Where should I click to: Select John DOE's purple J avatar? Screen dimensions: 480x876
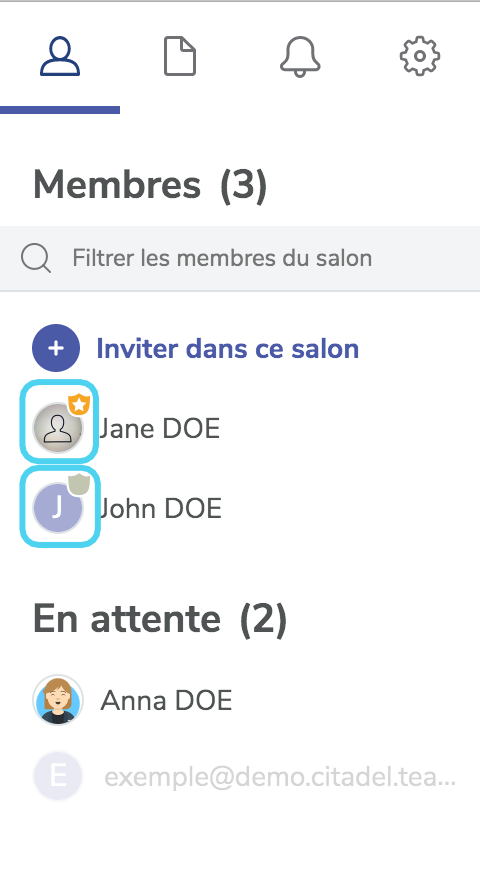pos(58,508)
